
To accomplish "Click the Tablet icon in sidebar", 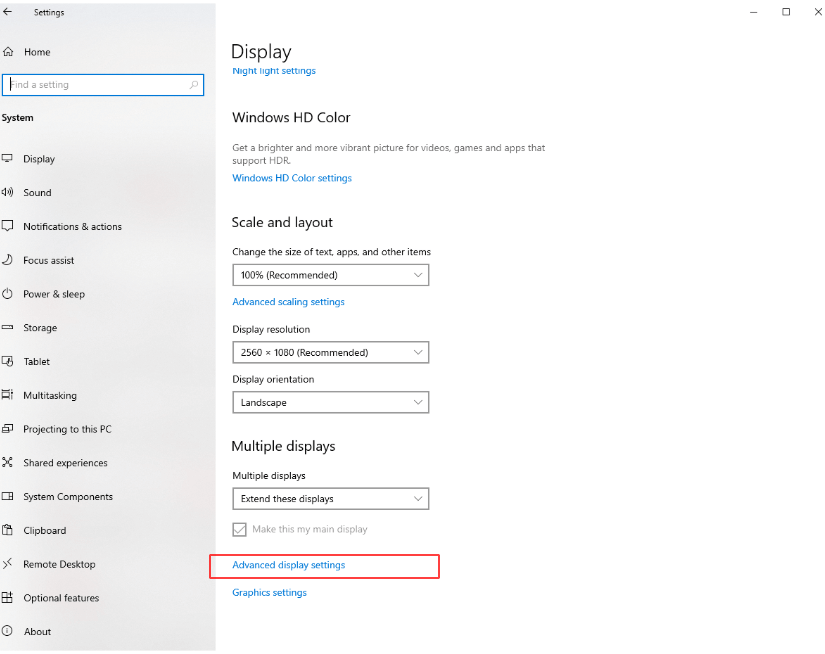I will click(7, 361).
